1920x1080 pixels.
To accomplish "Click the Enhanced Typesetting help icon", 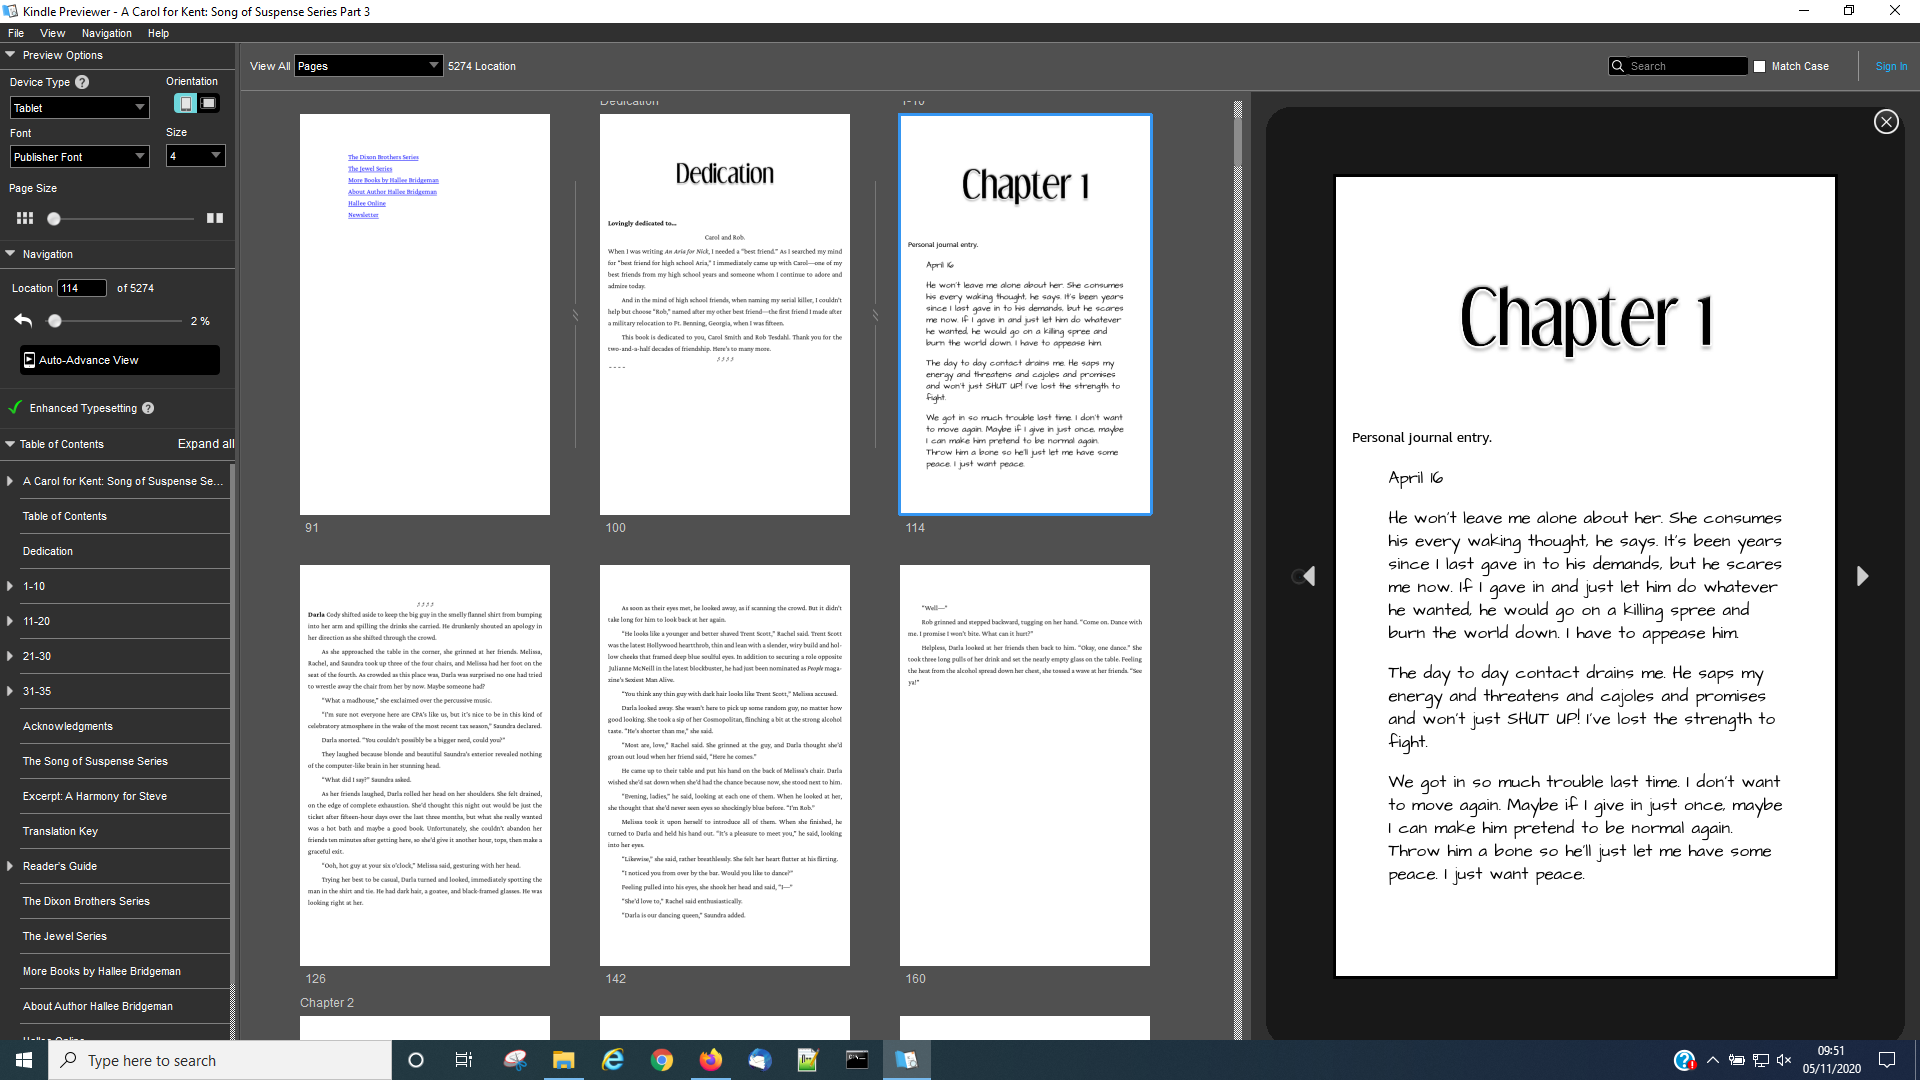I will tap(148, 408).
